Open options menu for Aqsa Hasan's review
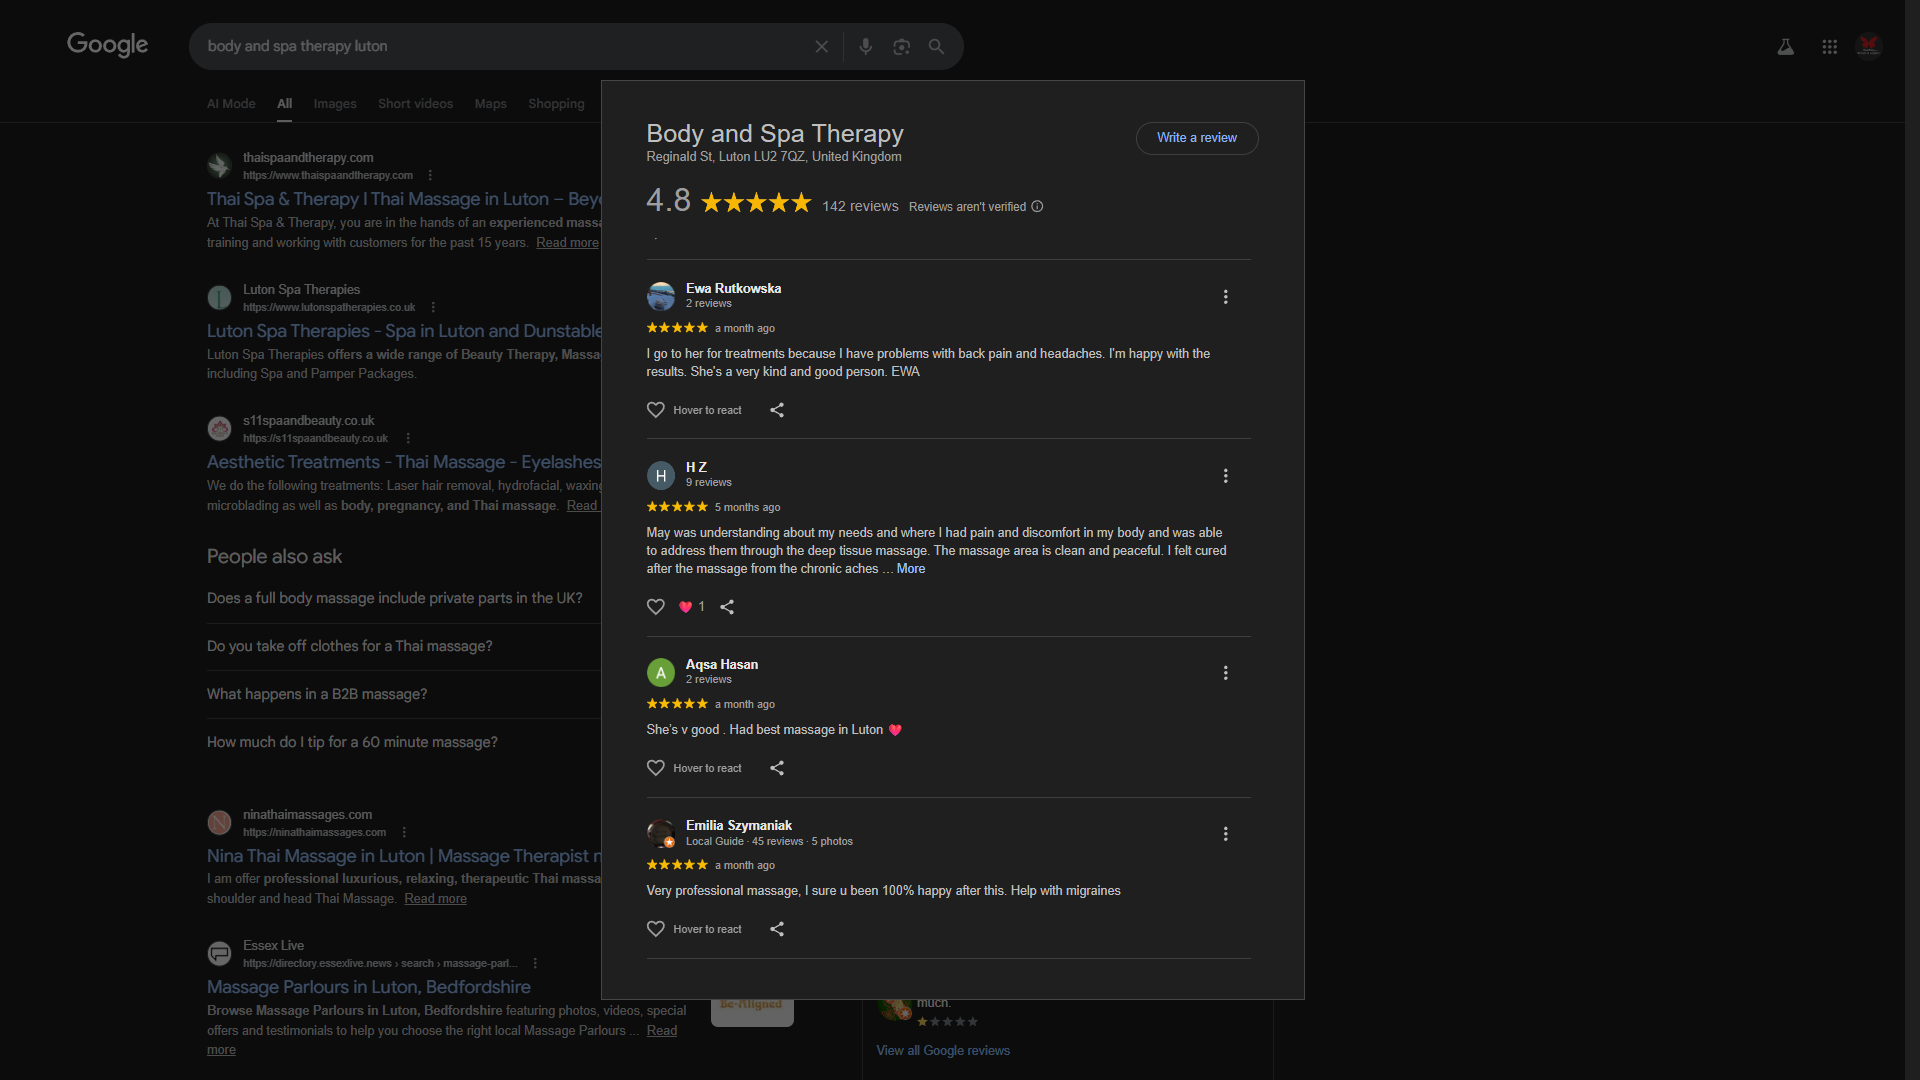This screenshot has width=1920, height=1080. pos(1226,673)
